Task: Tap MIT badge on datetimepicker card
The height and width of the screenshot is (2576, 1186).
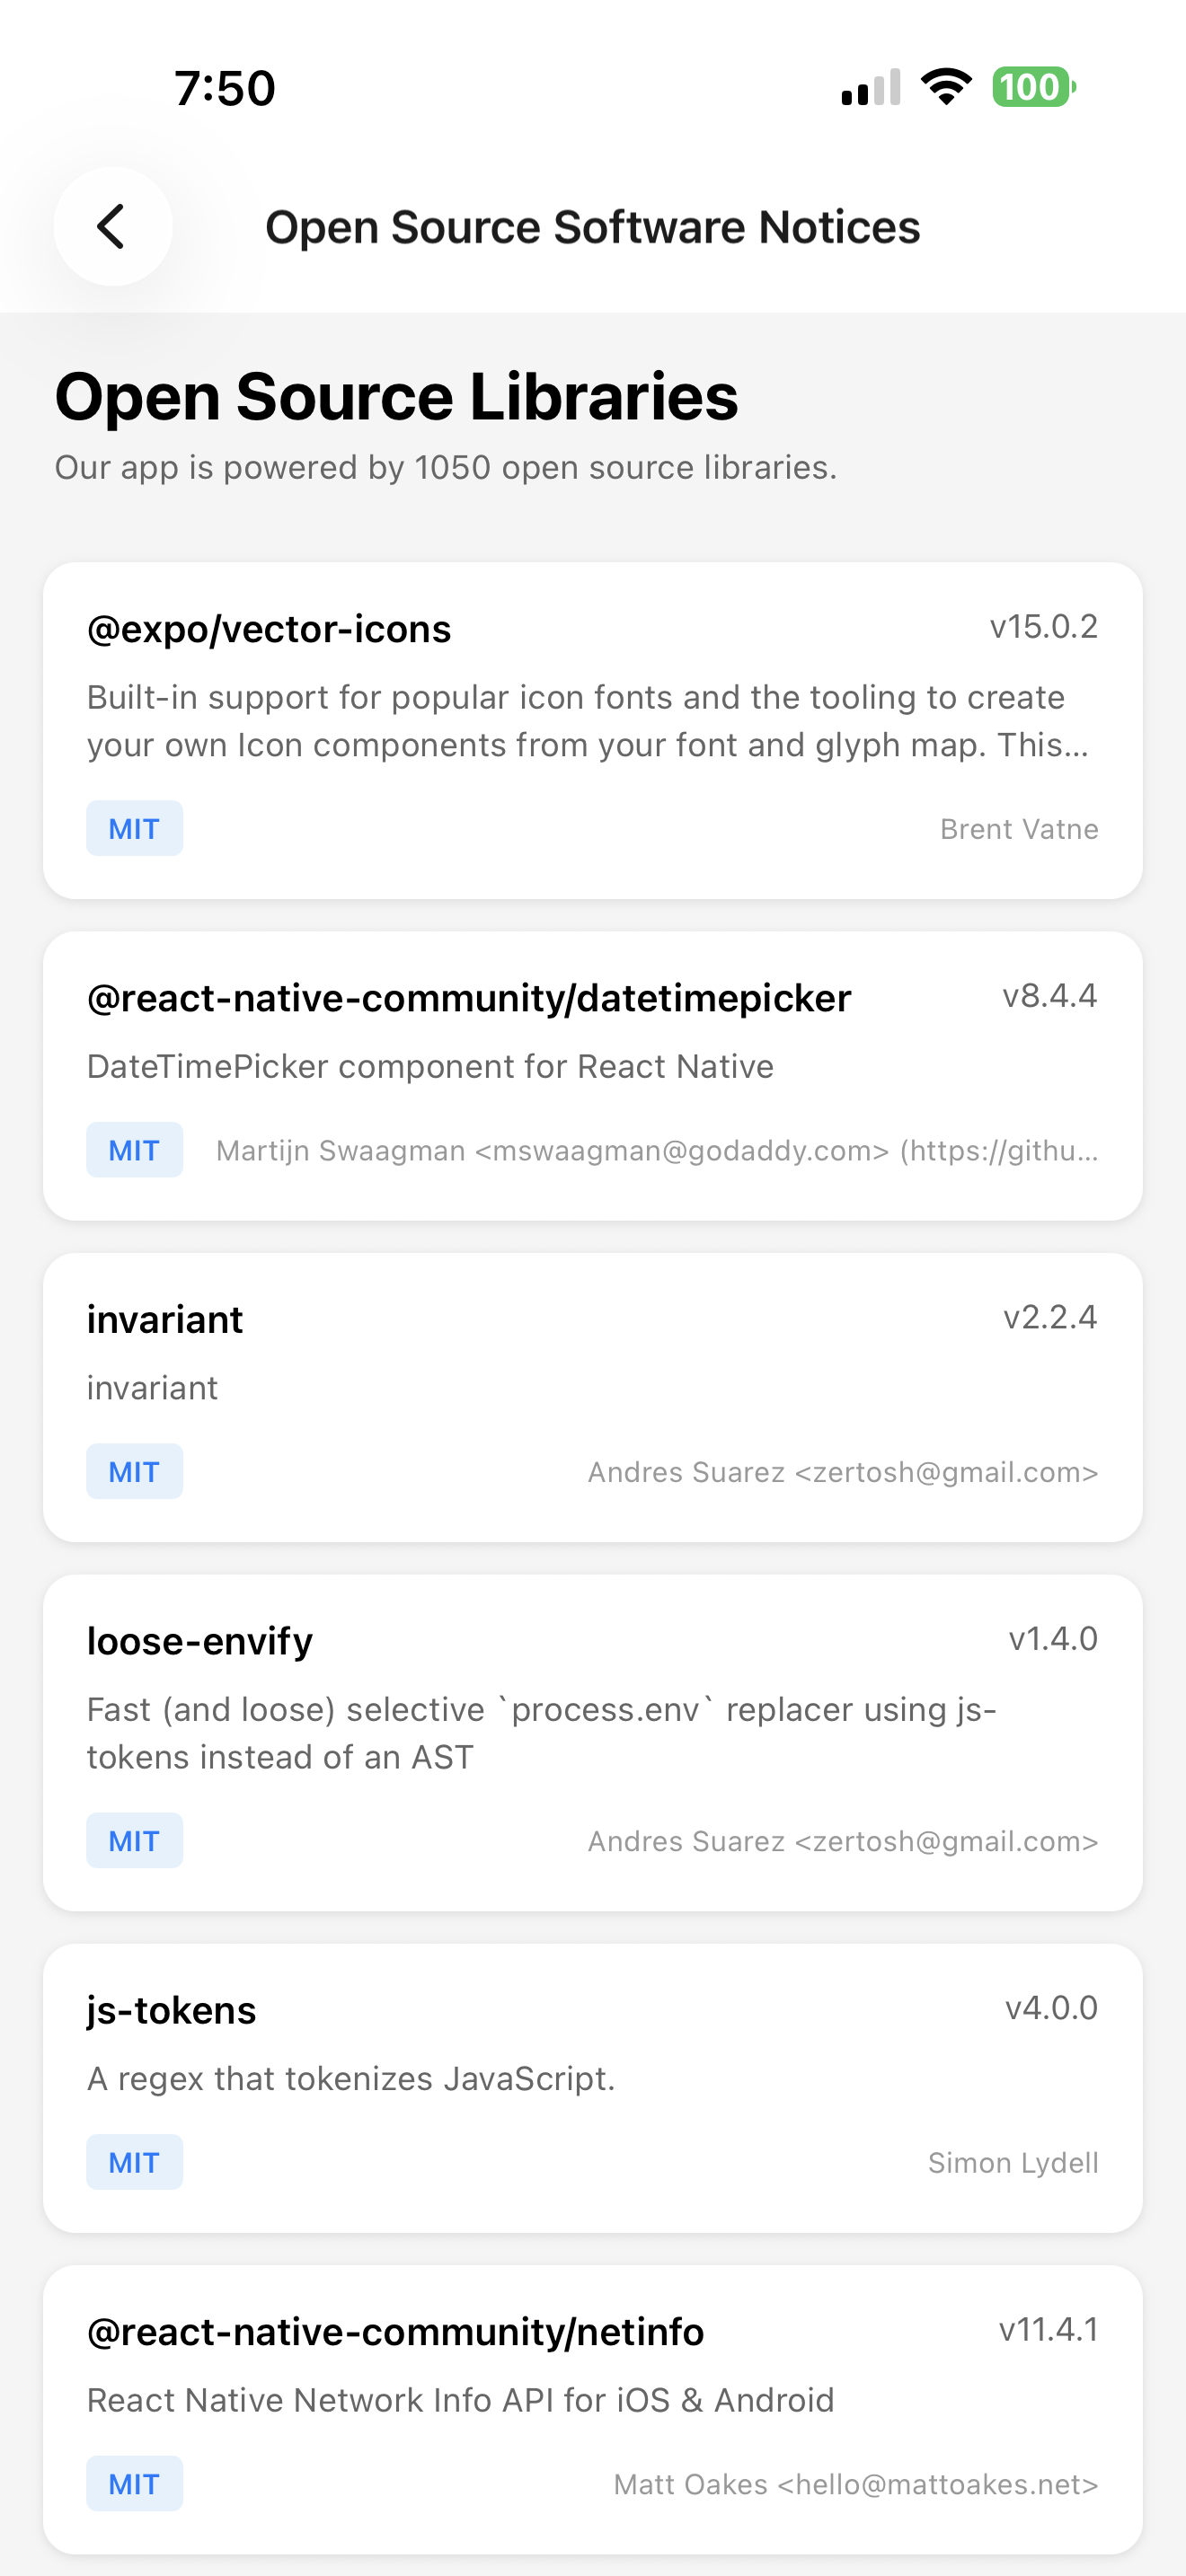Action: pyautogui.click(x=134, y=1151)
